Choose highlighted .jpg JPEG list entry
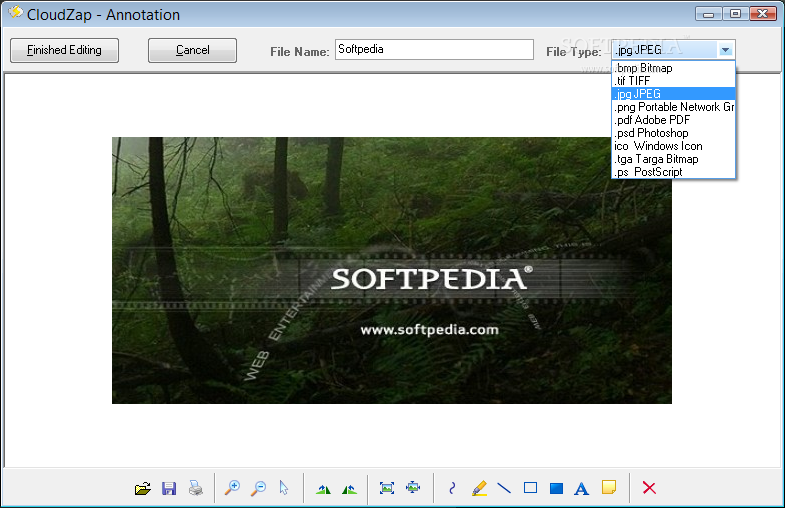This screenshot has height=508, width=785. tap(673, 94)
